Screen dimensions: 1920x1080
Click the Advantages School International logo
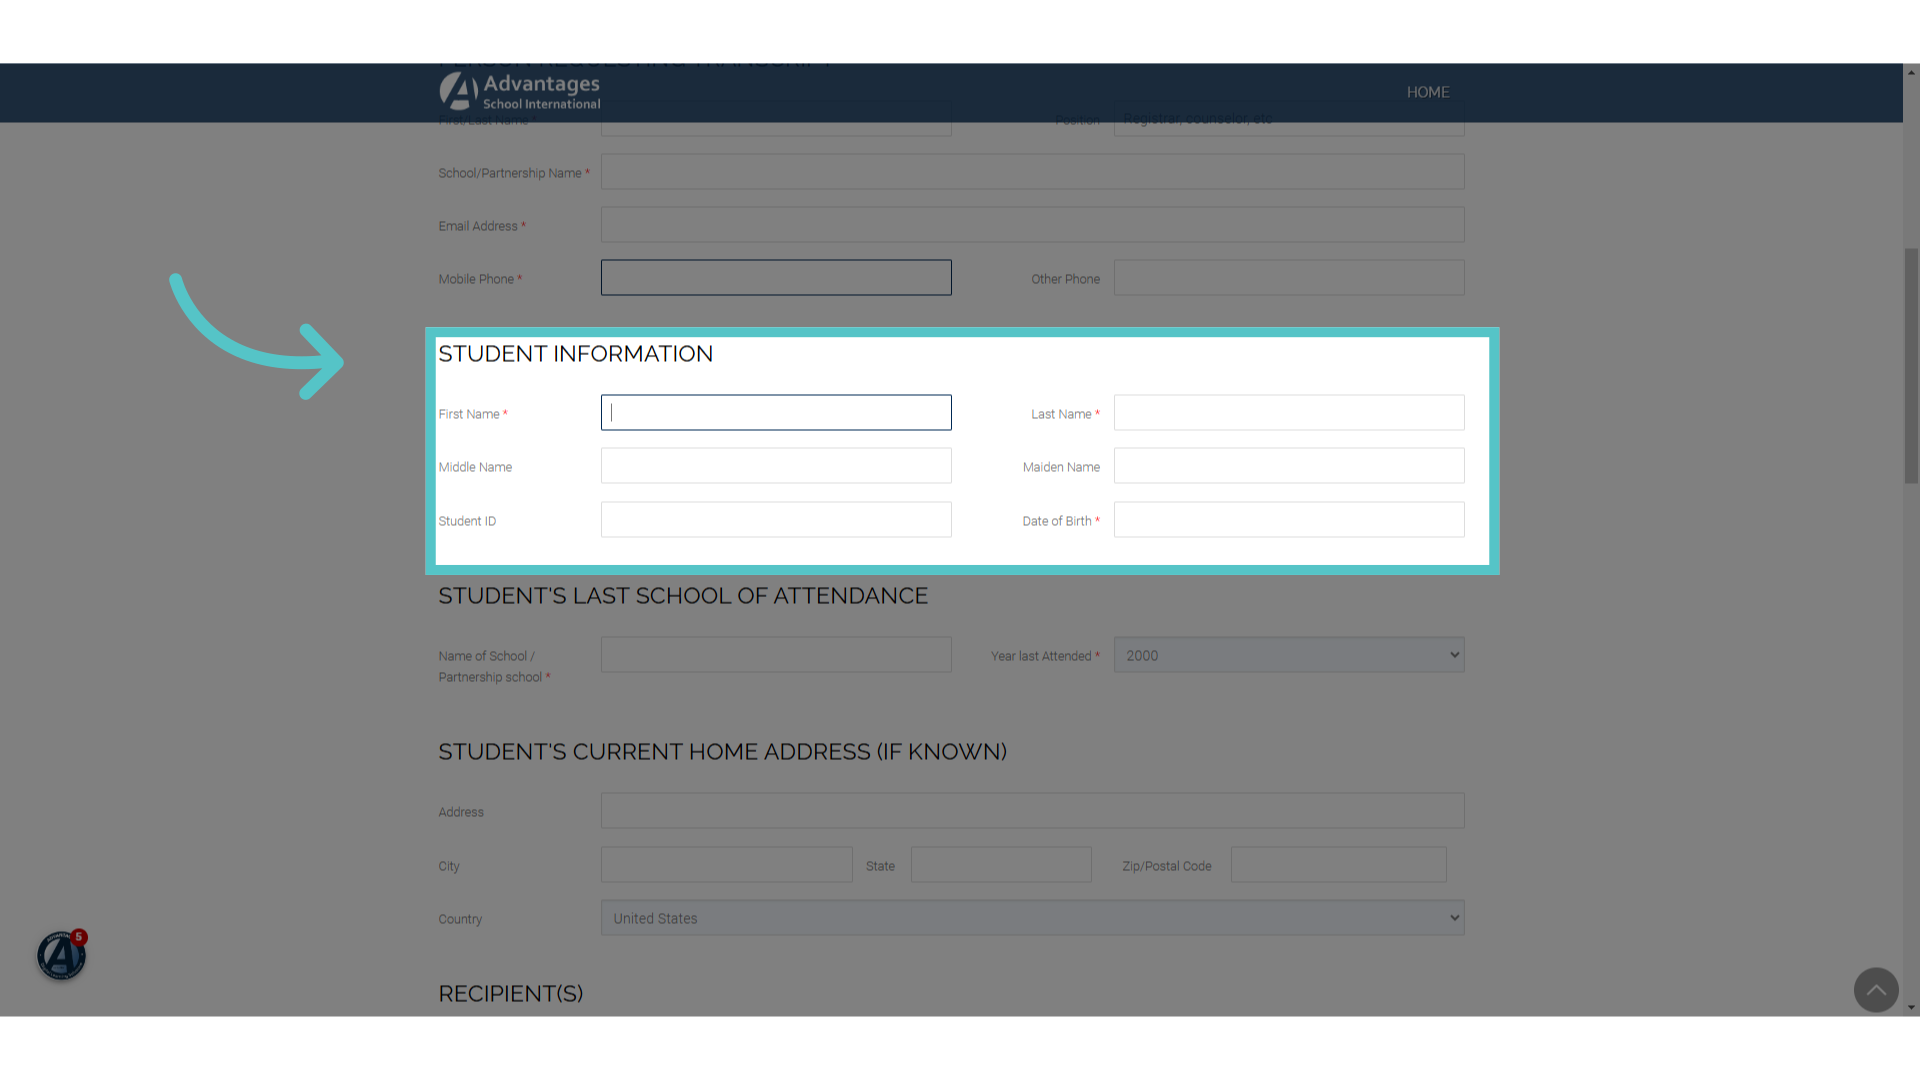(520, 92)
